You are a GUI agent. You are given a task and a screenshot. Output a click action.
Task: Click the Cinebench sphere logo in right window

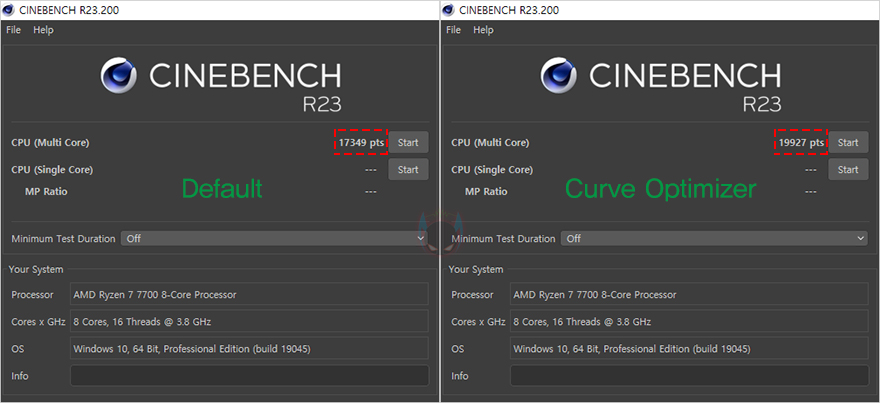[x=558, y=75]
